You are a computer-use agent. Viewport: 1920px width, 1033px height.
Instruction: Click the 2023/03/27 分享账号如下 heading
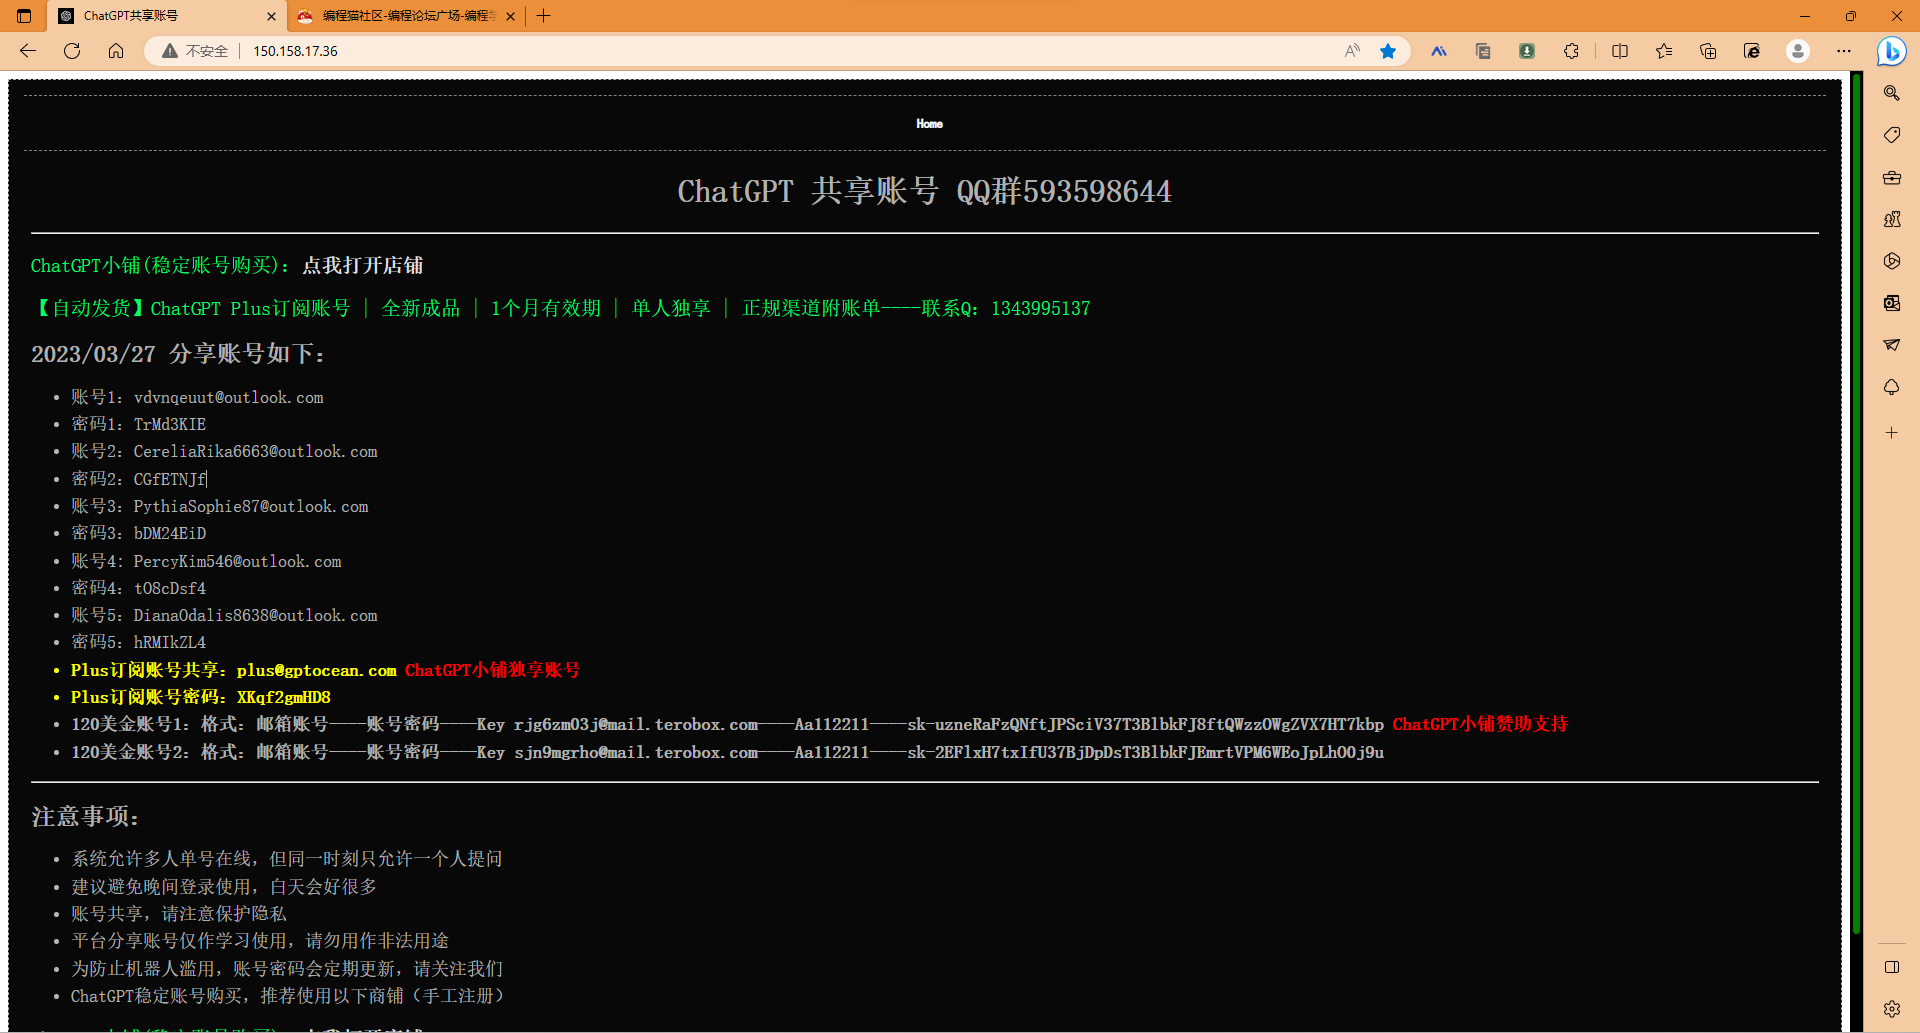click(178, 354)
